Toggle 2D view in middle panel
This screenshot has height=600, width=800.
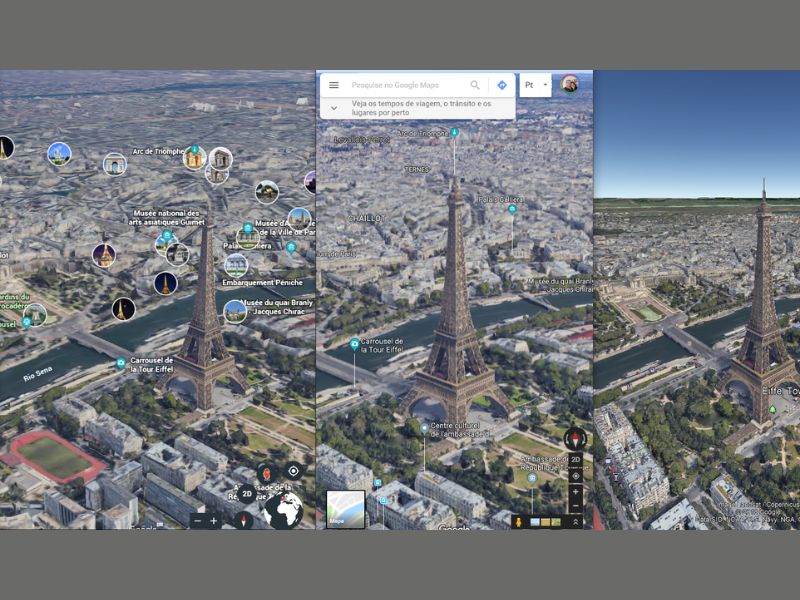tap(576, 460)
